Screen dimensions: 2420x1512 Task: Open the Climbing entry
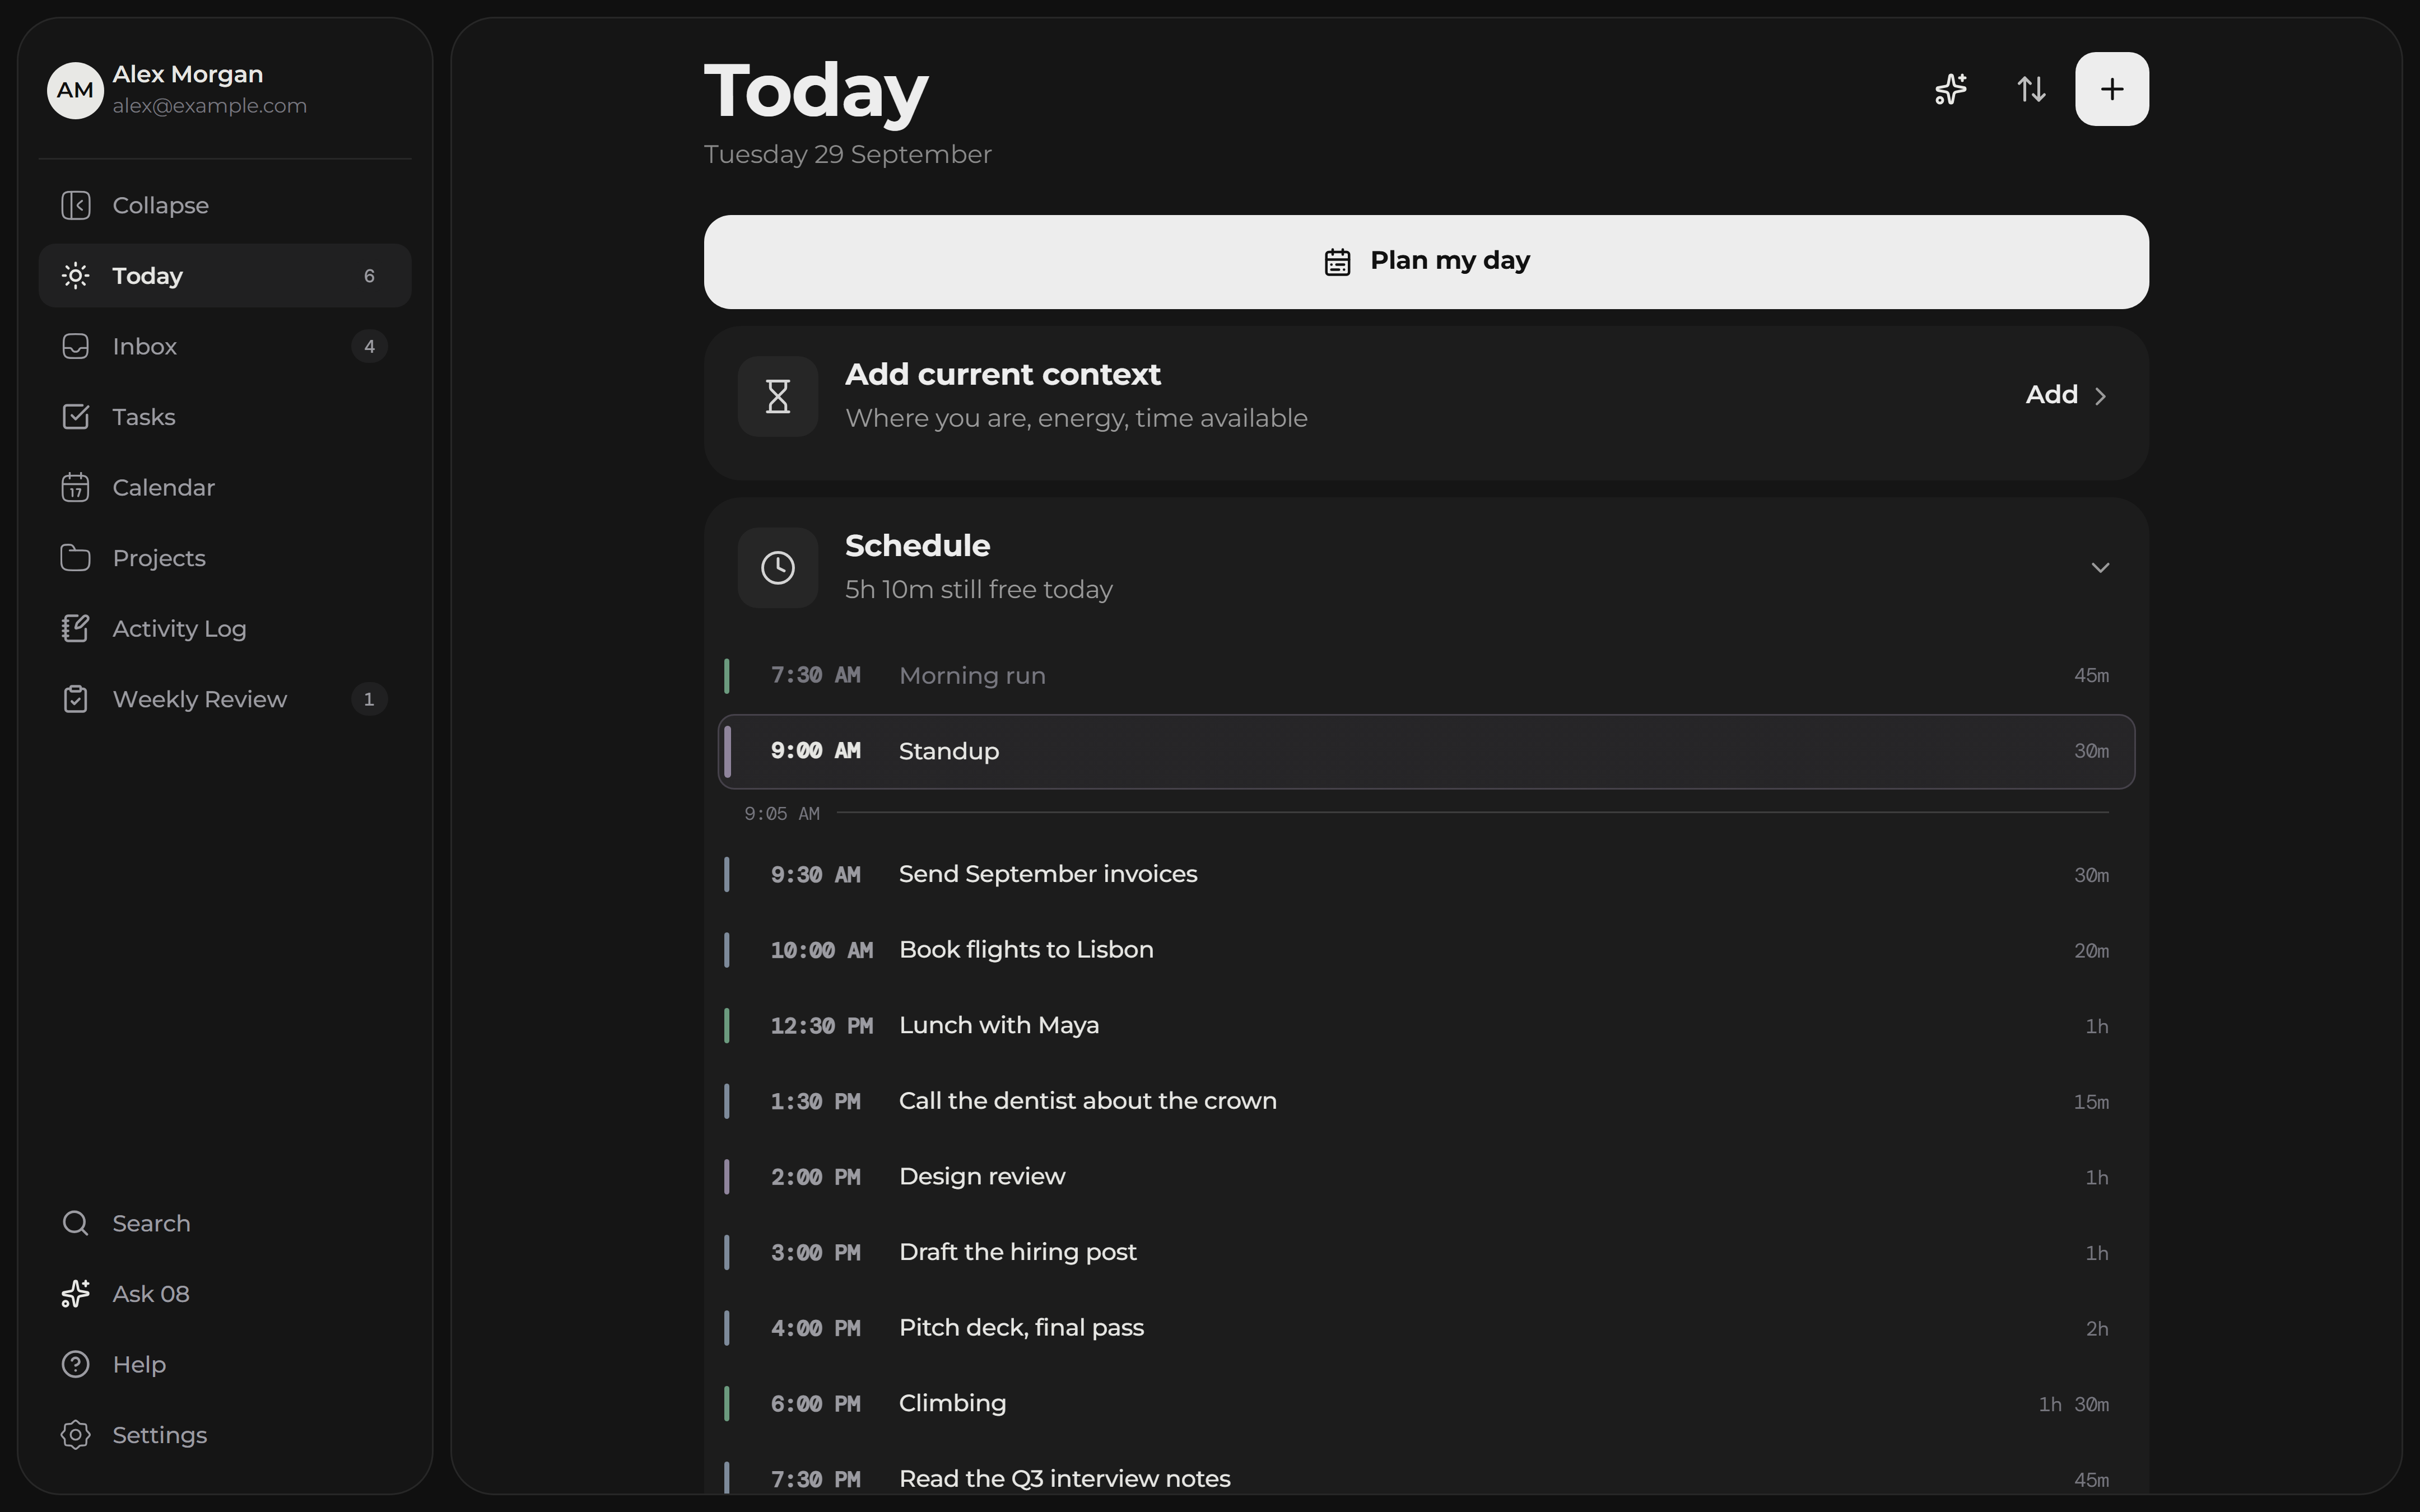coord(1426,1404)
